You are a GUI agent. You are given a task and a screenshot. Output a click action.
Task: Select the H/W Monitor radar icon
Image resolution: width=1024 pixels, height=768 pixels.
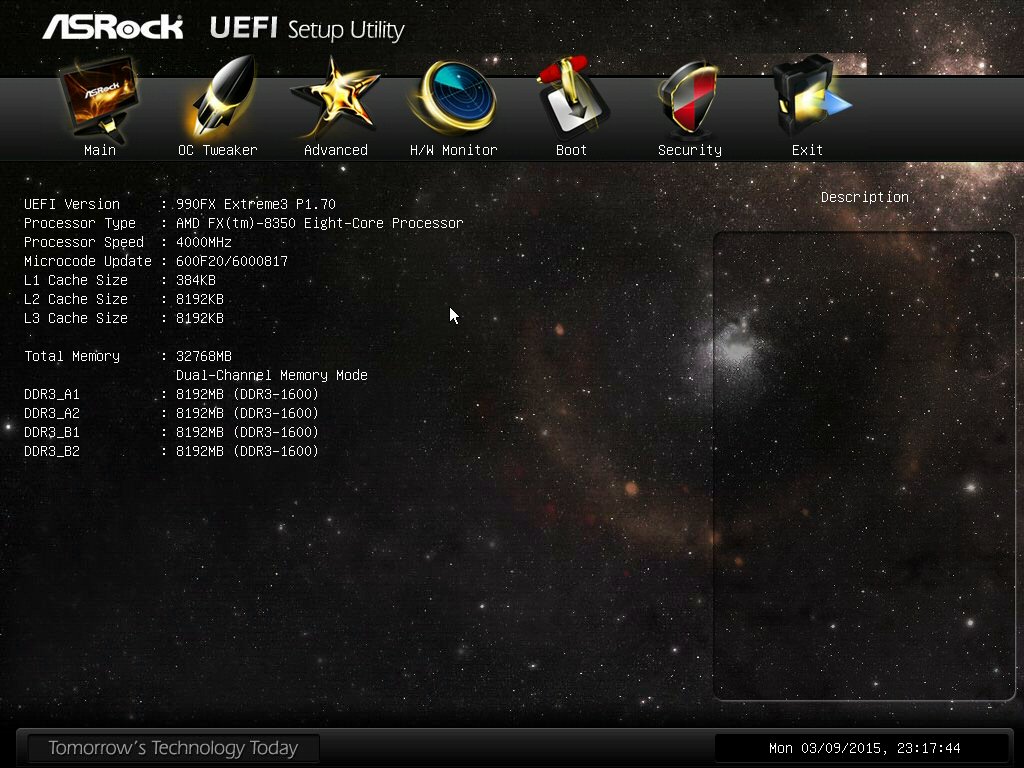tap(454, 97)
